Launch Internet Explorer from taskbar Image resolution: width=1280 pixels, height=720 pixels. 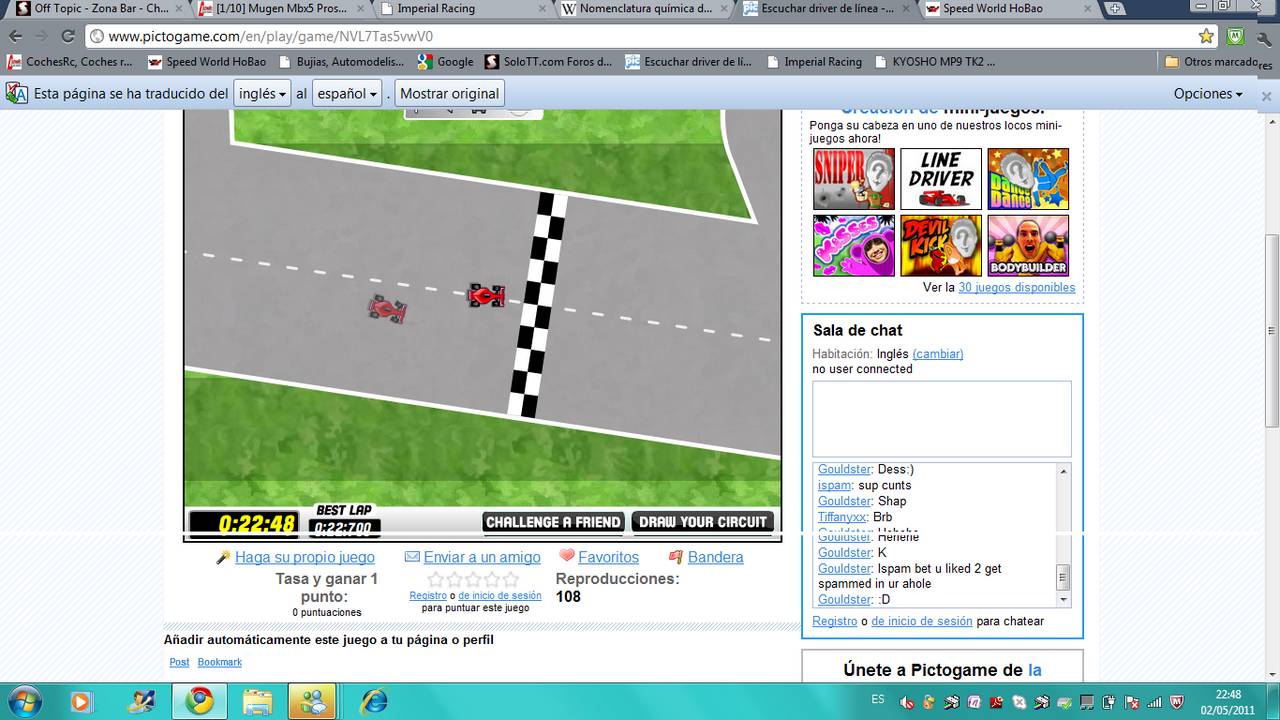click(374, 700)
